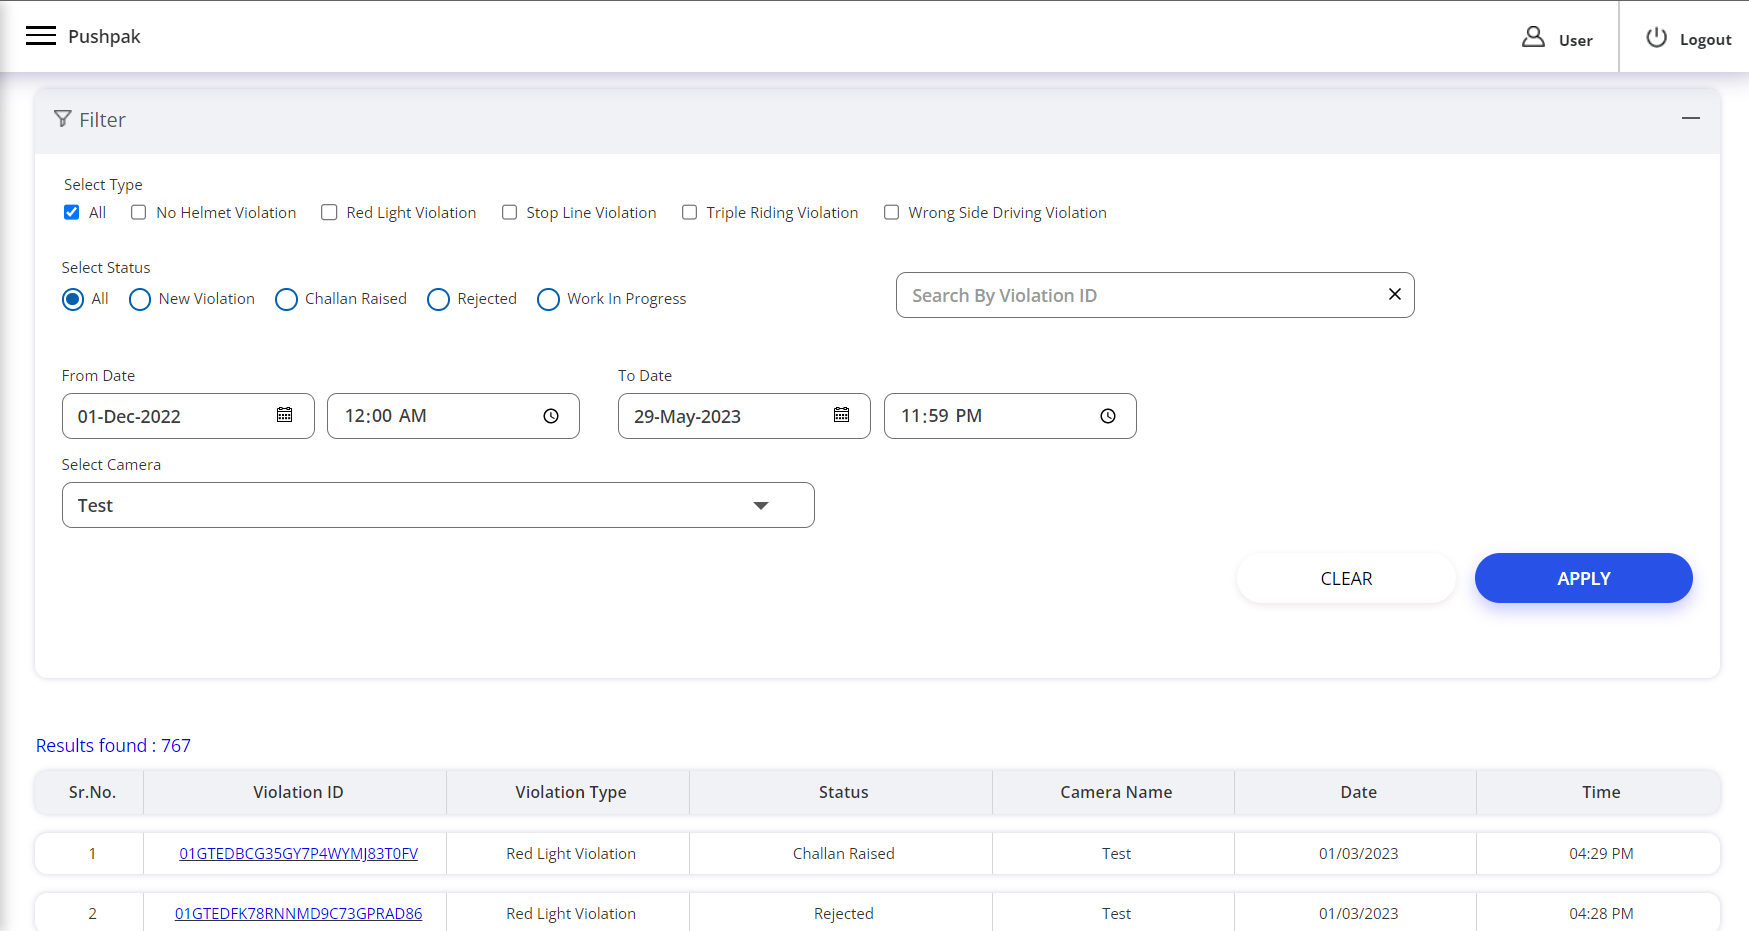Select the Challan Raised status radio
The image size is (1749, 931).
click(x=286, y=299)
